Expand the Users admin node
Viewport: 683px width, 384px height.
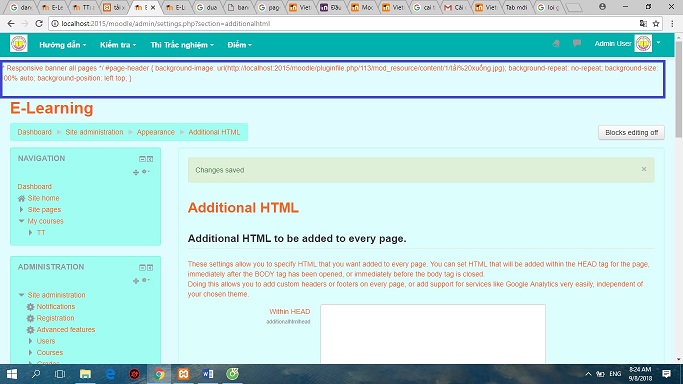pyautogui.click(x=30, y=341)
